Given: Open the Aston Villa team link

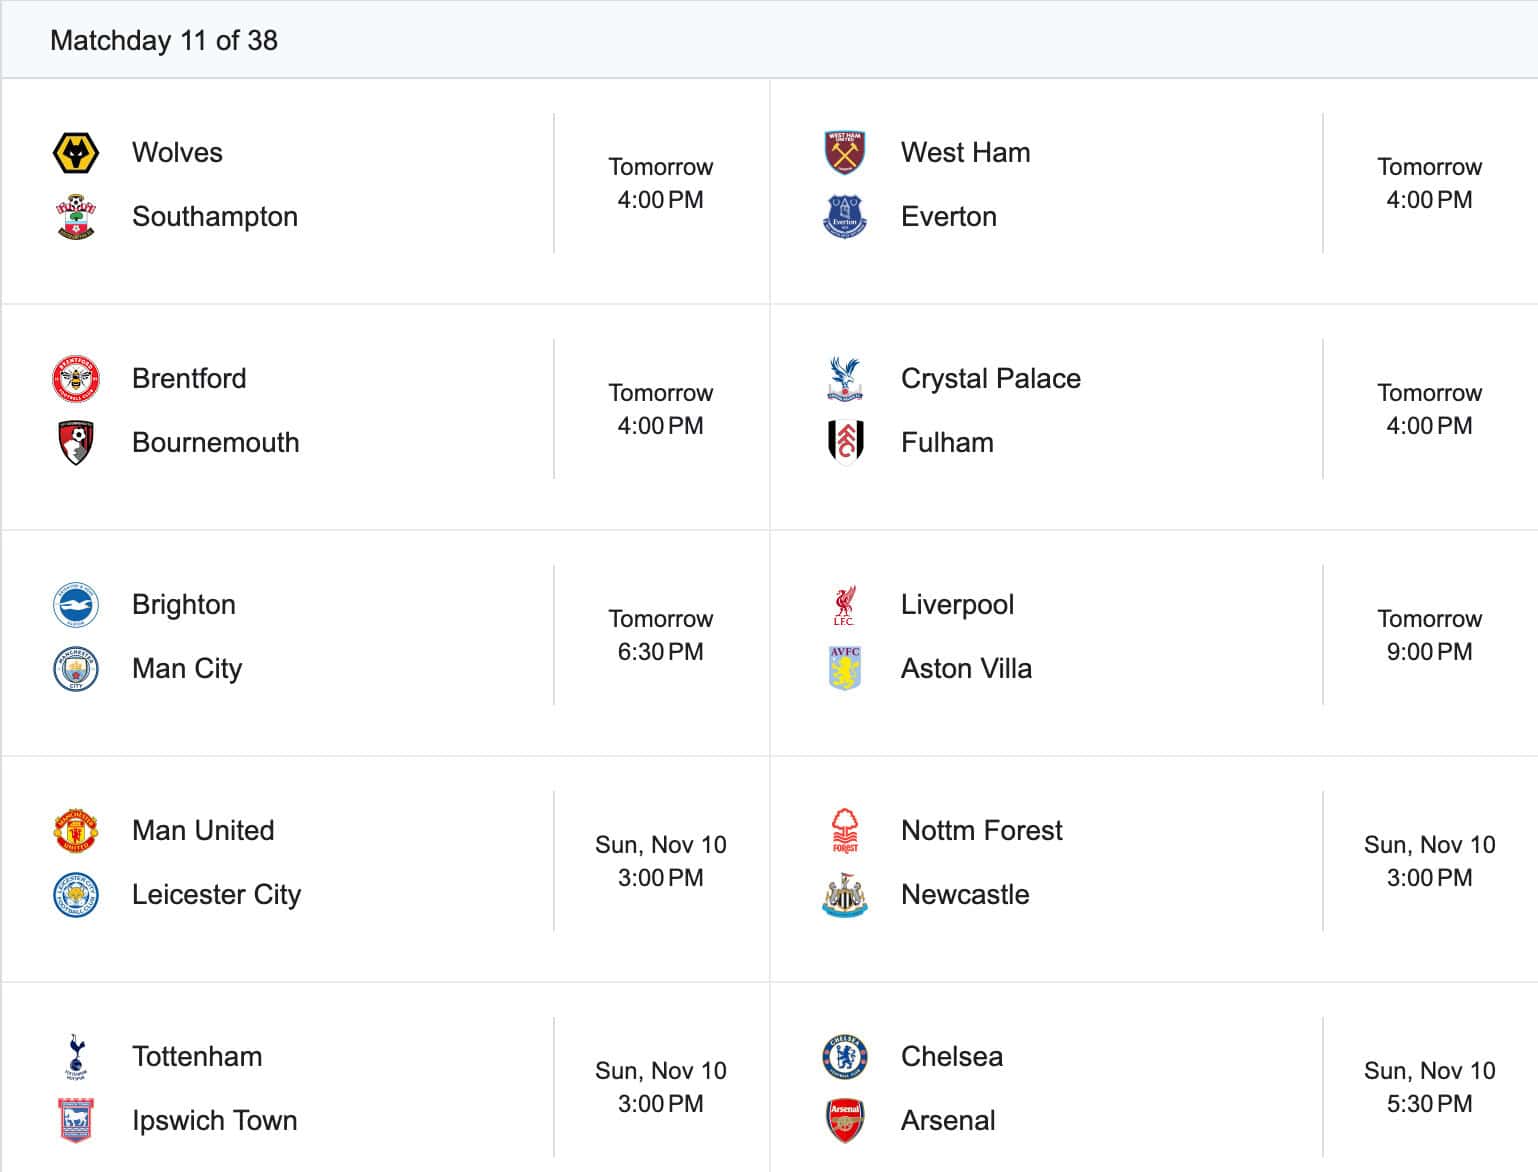Looking at the screenshot, I should pyautogui.click(x=966, y=669).
